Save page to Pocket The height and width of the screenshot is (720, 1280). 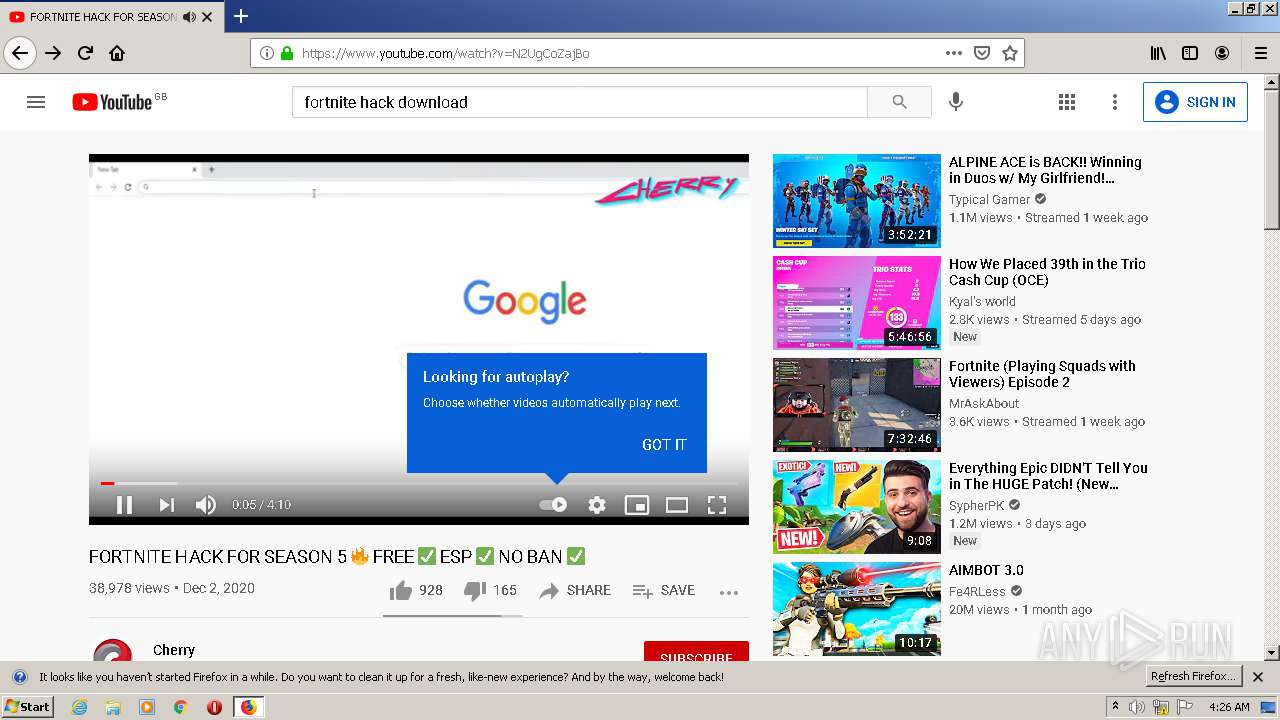[982, 53]
